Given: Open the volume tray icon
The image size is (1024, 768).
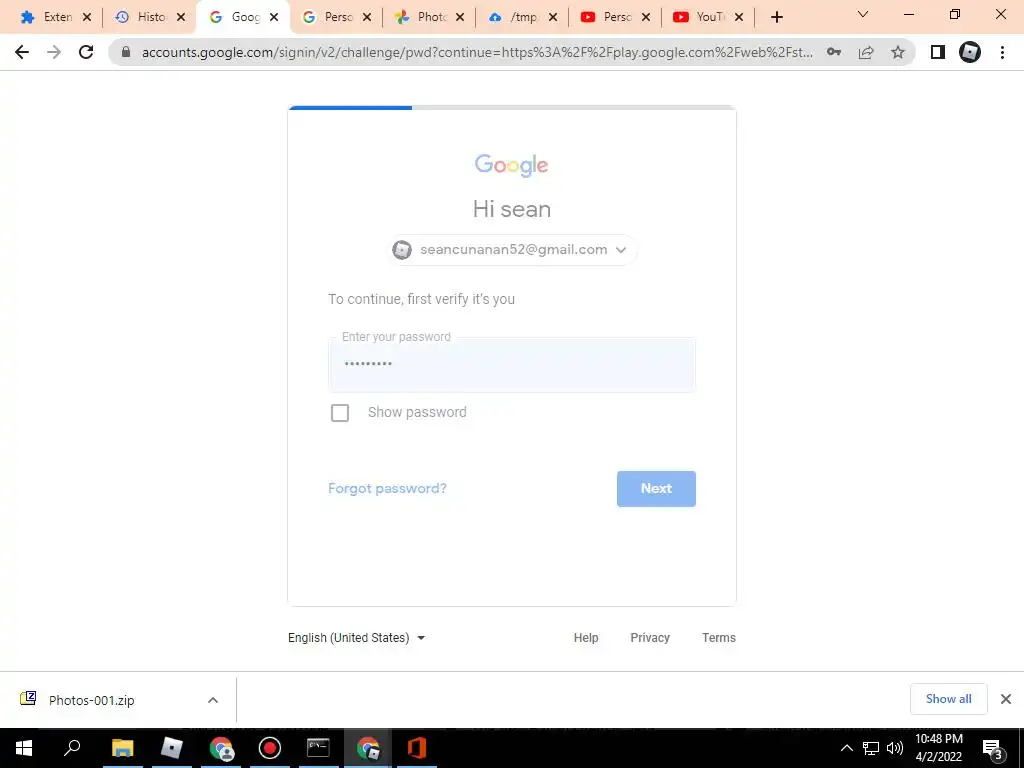Looking at the screenshot, I should click(895, 748).
